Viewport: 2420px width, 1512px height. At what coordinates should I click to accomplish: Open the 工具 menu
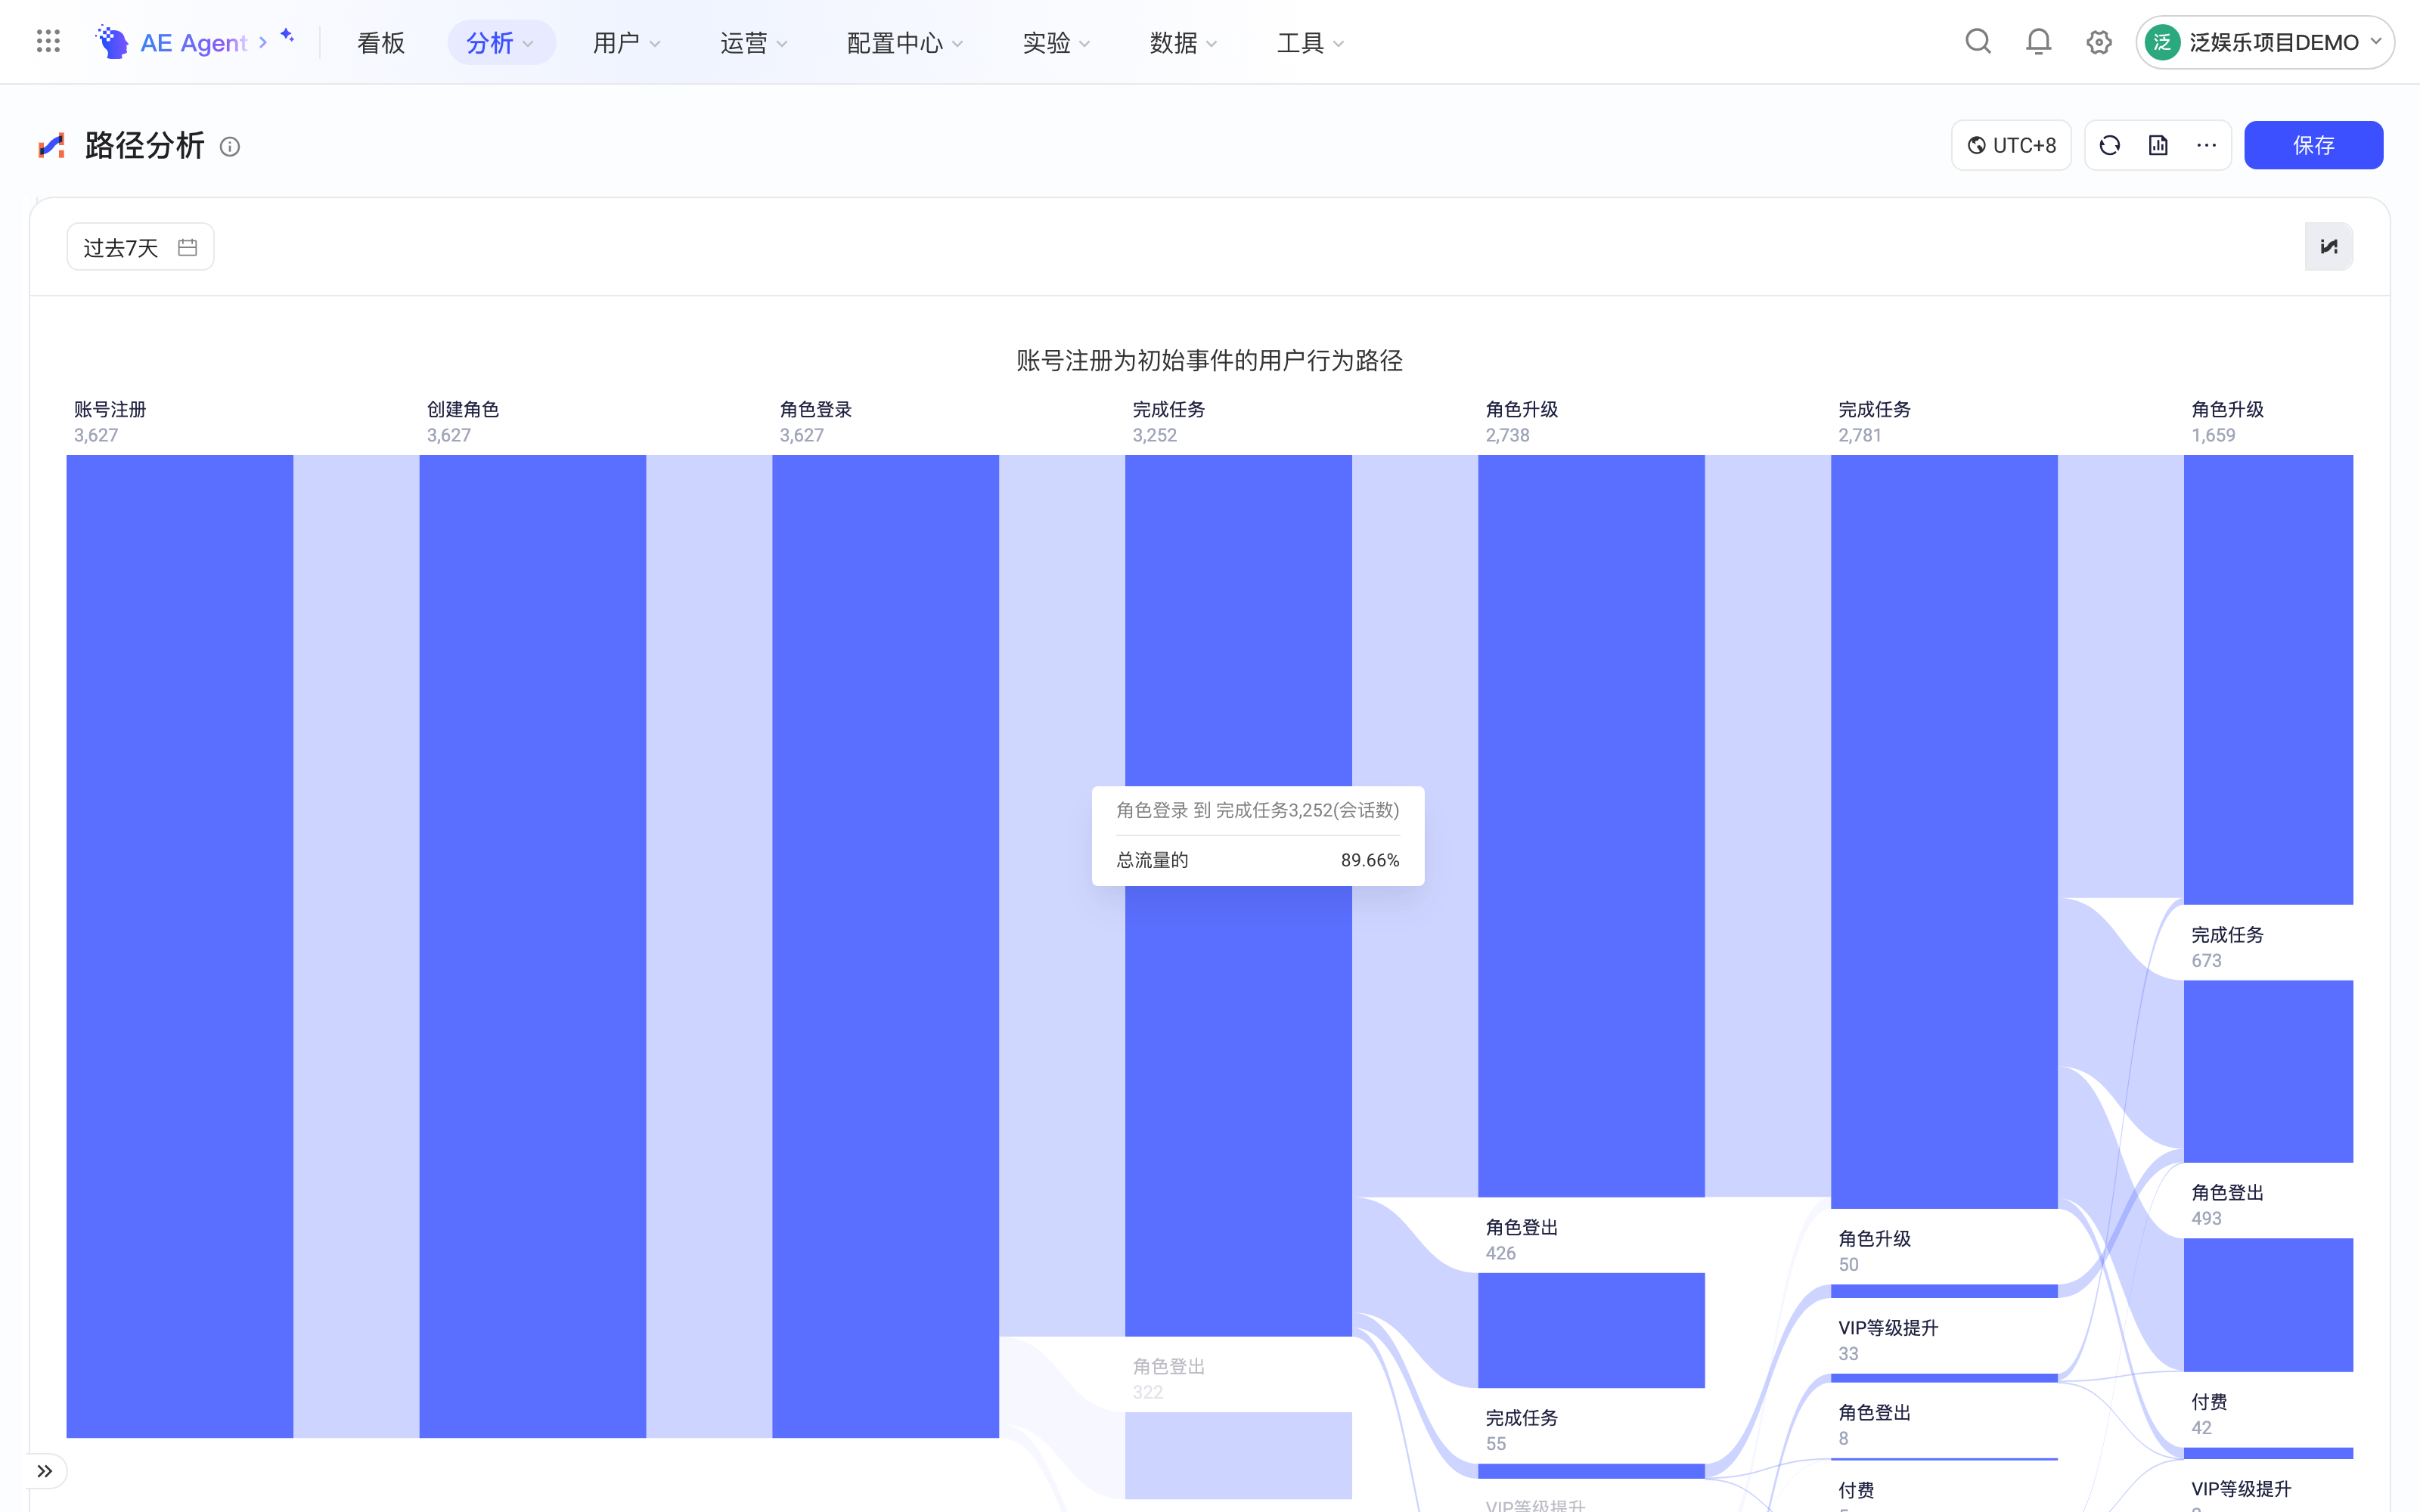[1311, 42]
